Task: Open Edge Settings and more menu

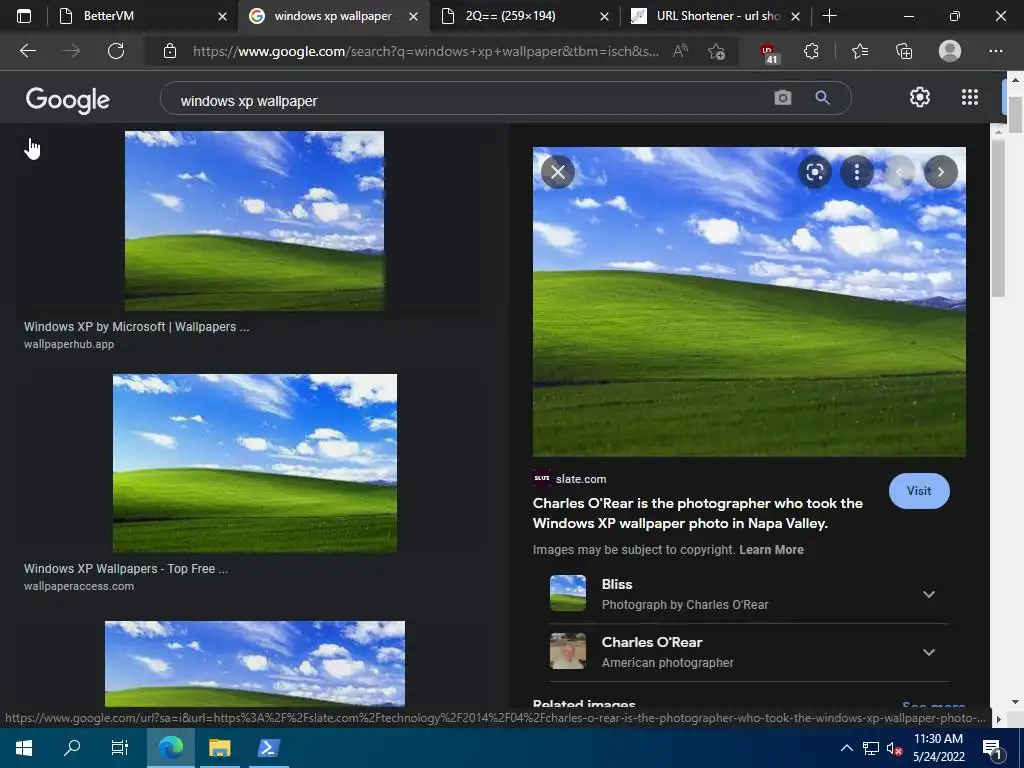Action: click(995, 51)
